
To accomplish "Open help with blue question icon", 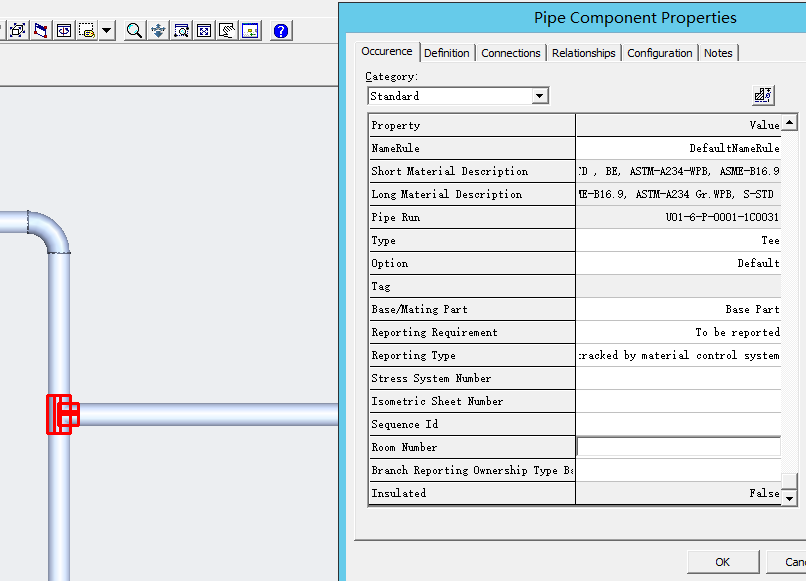I will coord(281,31).
